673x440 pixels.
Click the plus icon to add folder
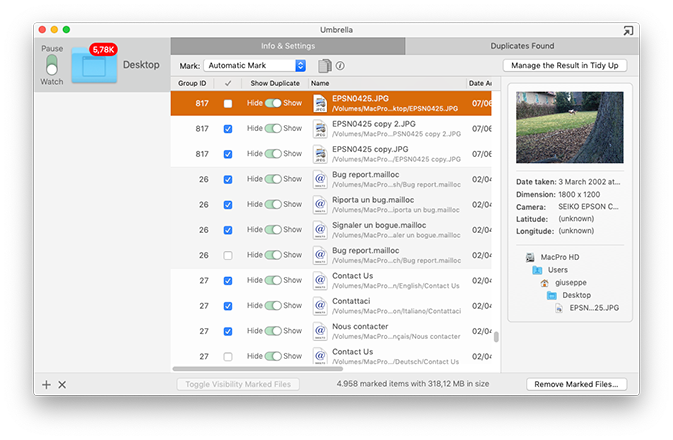(x=46, y=385)
